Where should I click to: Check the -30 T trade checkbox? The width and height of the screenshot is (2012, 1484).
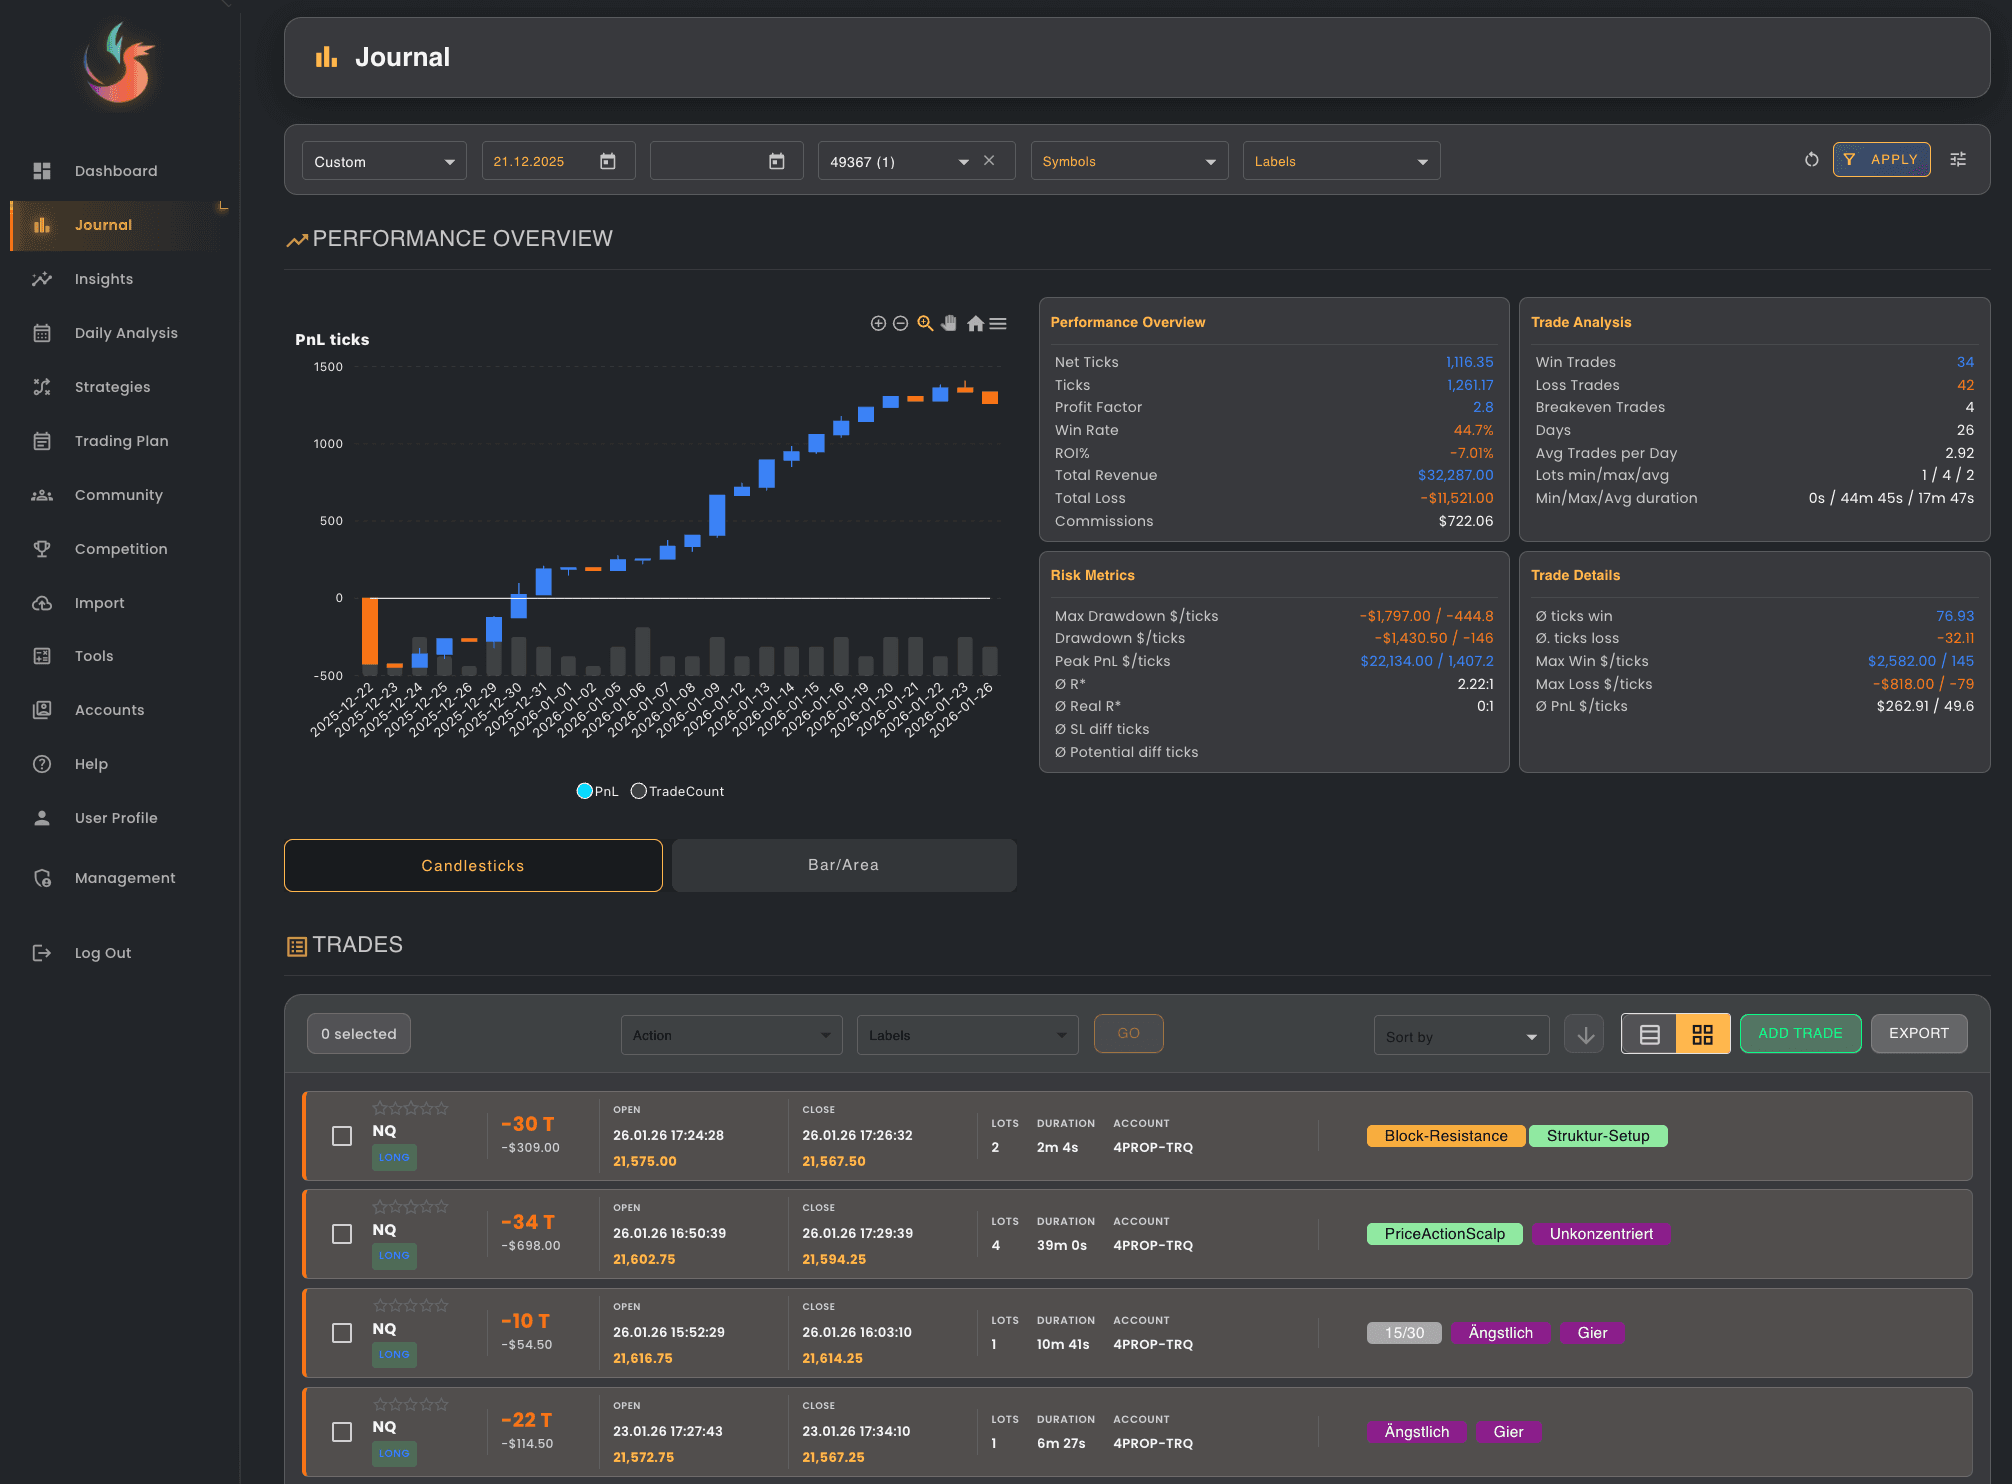(x=342, y=1136)
